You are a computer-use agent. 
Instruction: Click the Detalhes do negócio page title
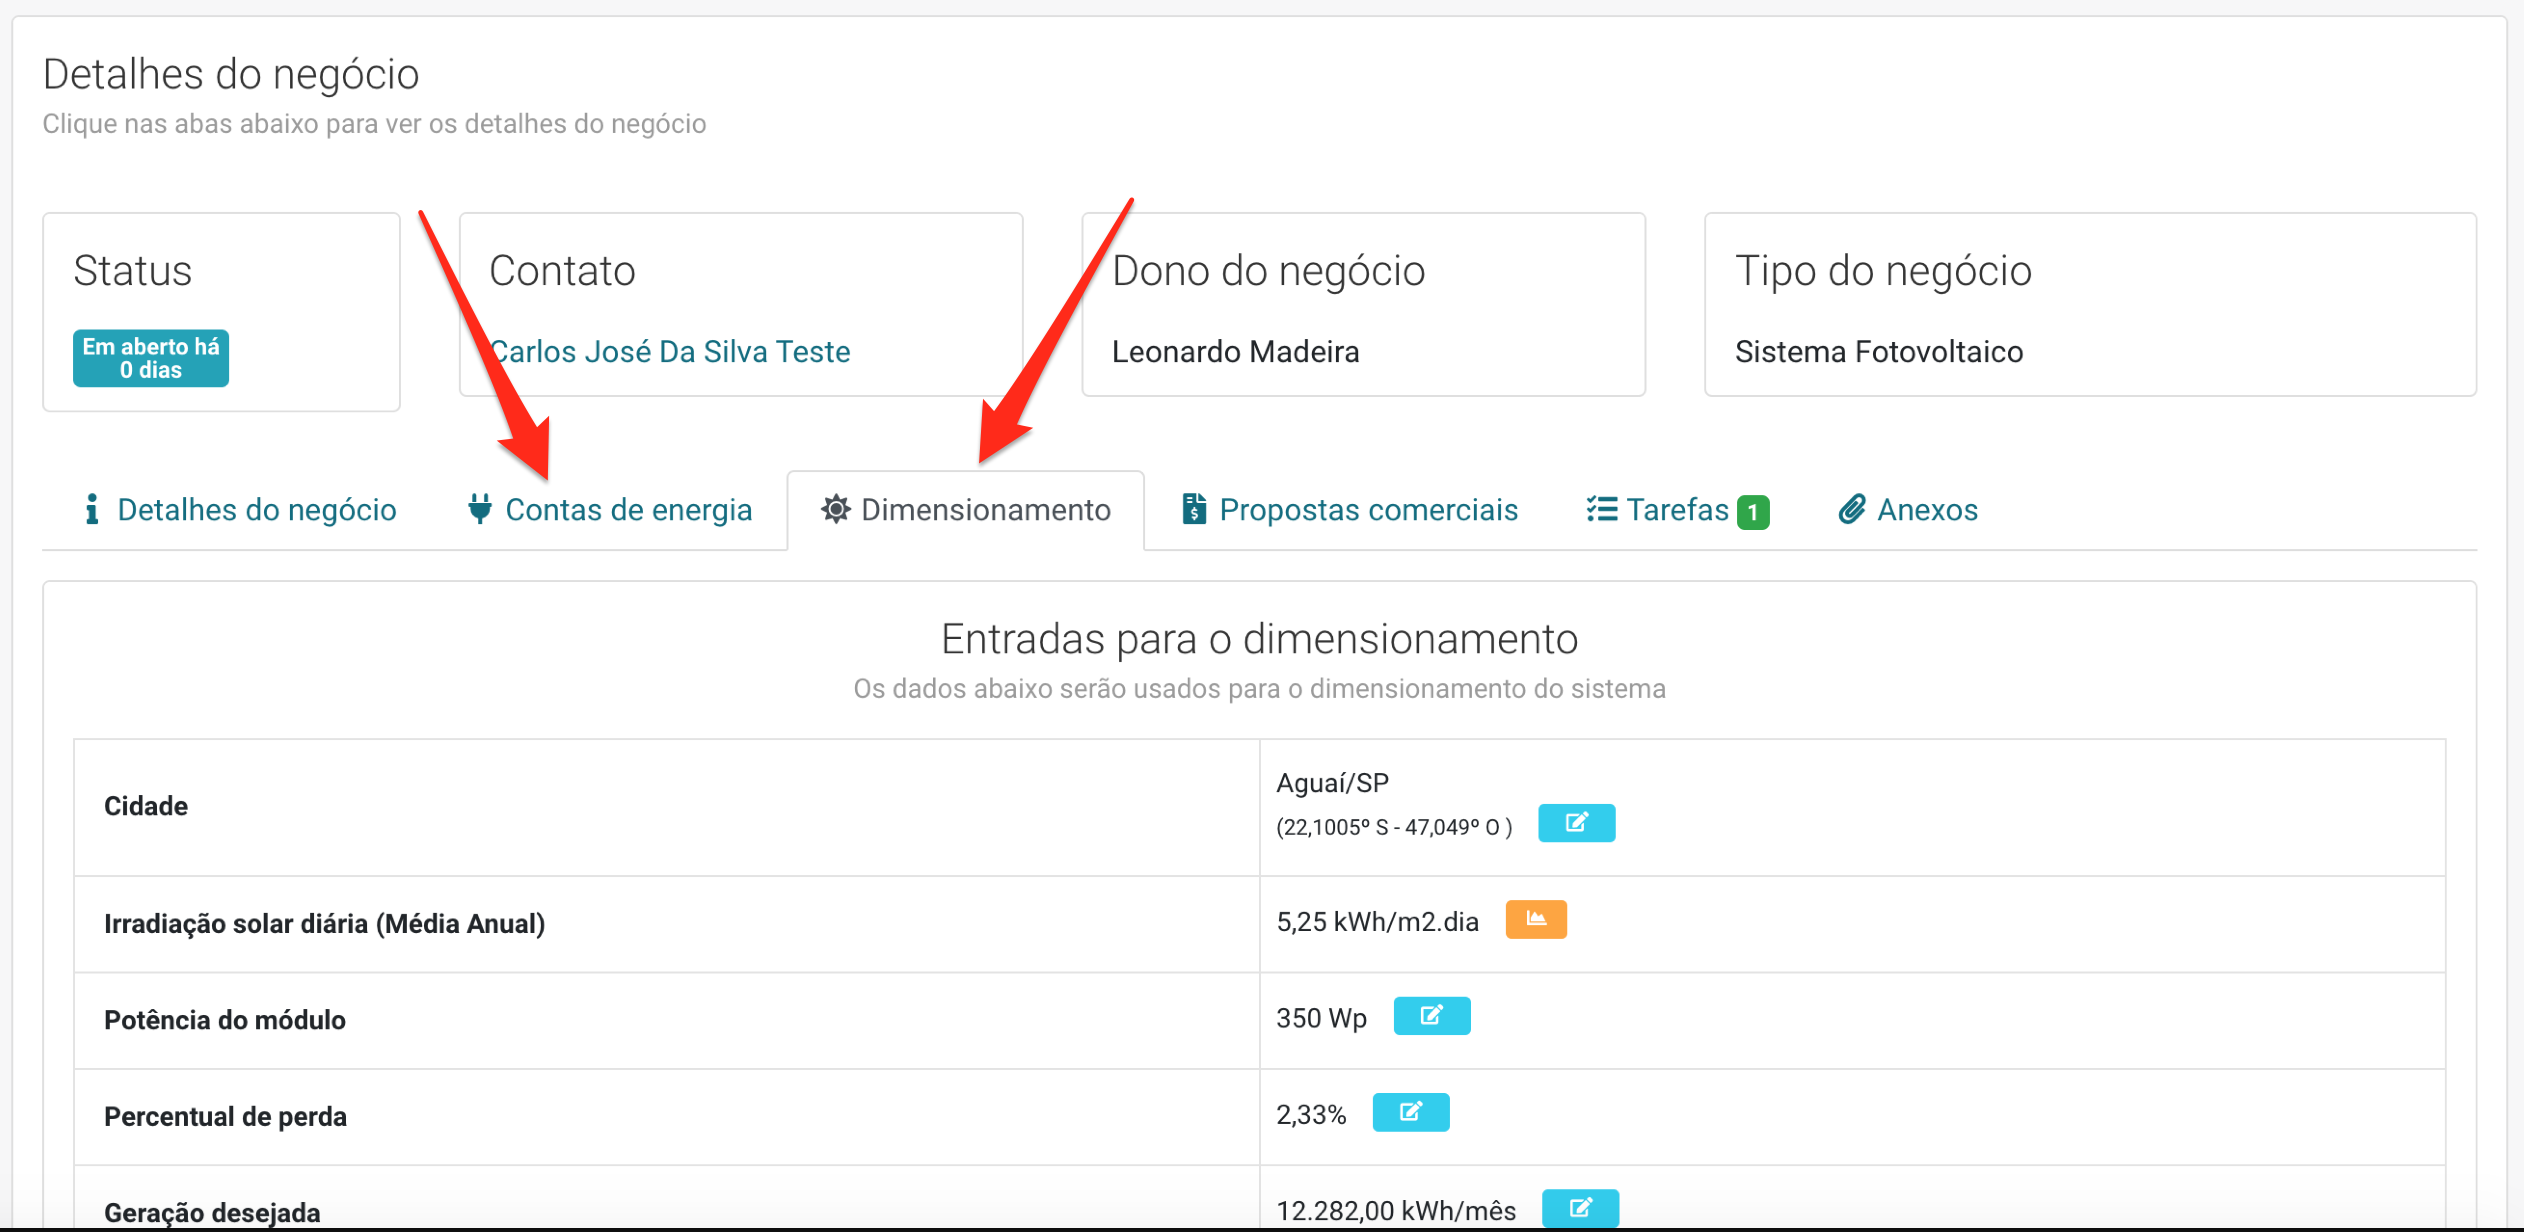point(231,74)
